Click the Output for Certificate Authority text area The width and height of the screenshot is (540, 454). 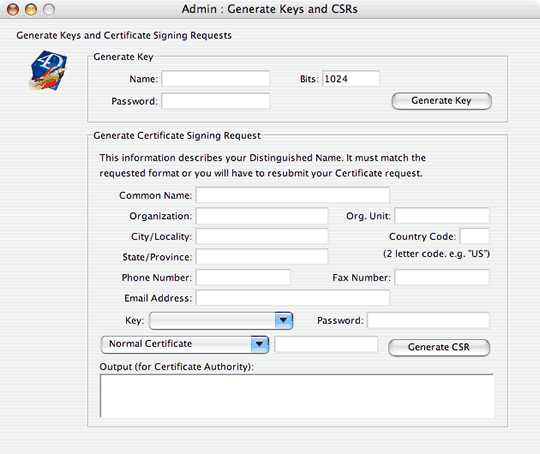297,396
